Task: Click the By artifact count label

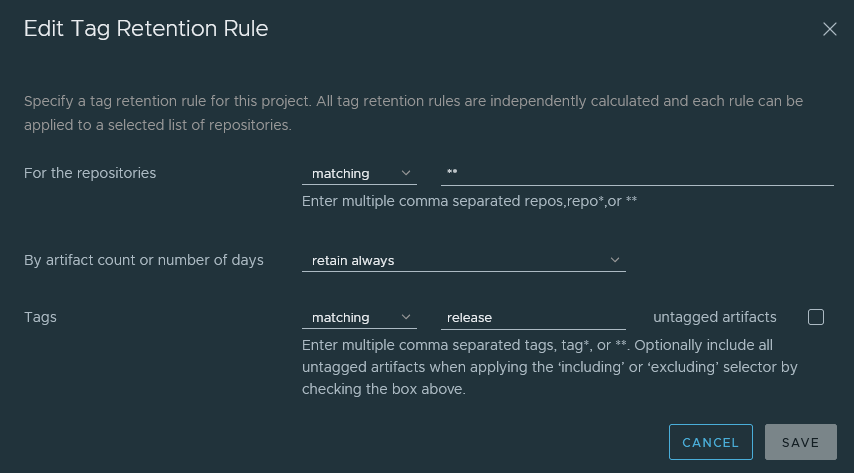Action: [x=143, y=260]
